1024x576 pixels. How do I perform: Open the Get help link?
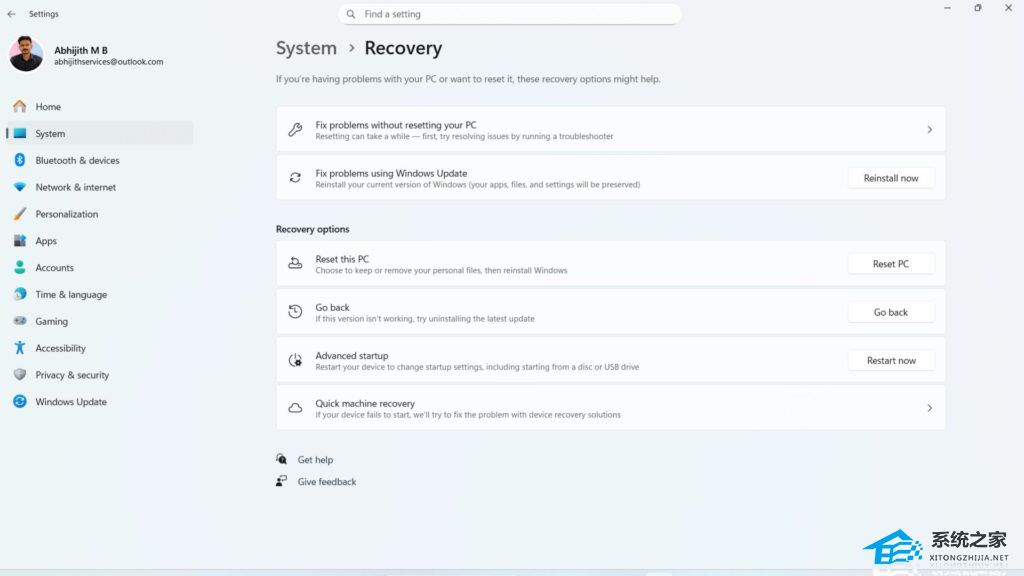315,460
